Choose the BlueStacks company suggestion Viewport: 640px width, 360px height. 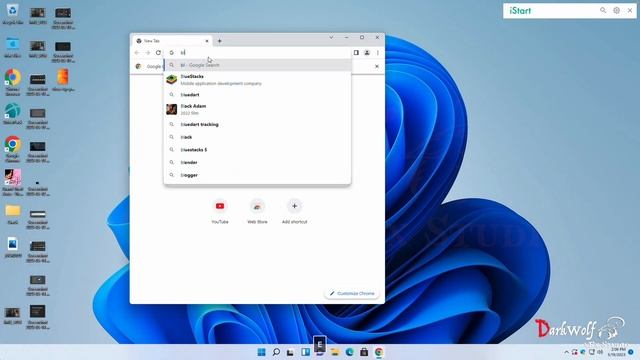pos(257,80)
